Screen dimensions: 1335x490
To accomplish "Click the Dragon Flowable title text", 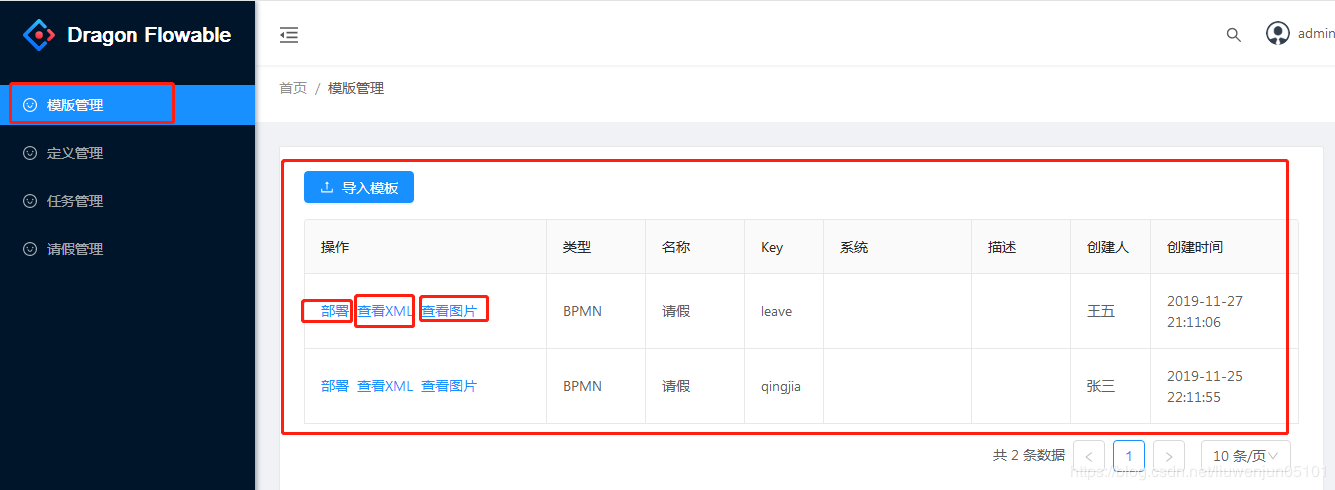I will [149, 35].
